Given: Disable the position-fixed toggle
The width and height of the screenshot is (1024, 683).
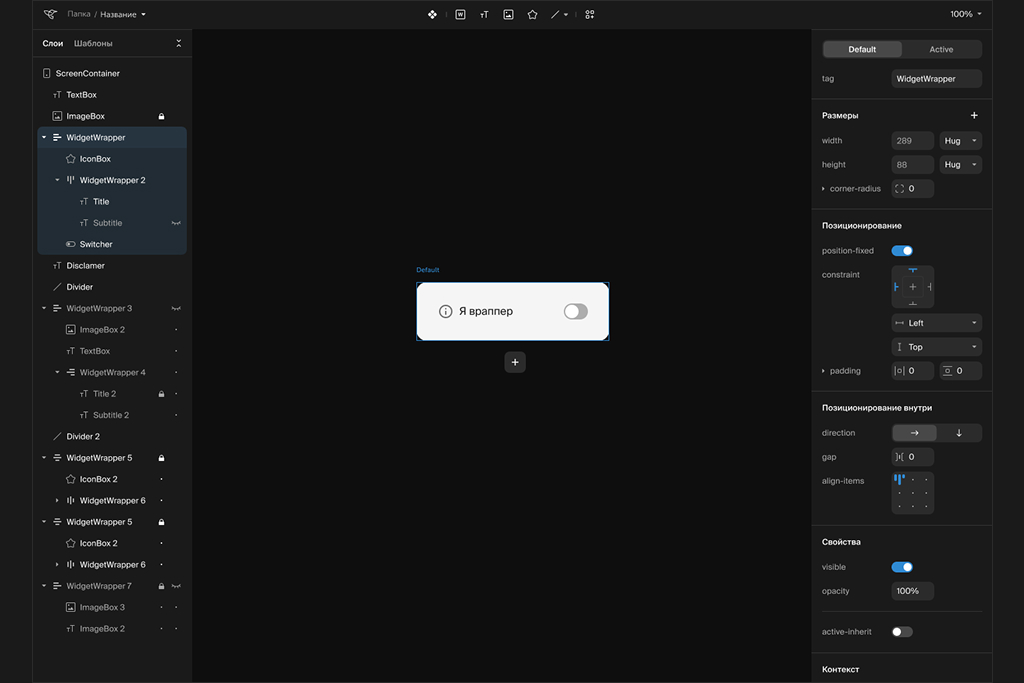Looking at the screenshot, I should [x=902, y=251].
